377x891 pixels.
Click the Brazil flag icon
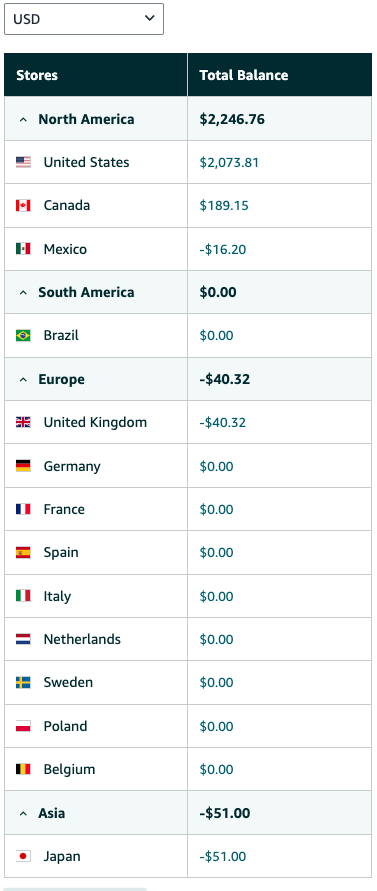tap(23, 335)
